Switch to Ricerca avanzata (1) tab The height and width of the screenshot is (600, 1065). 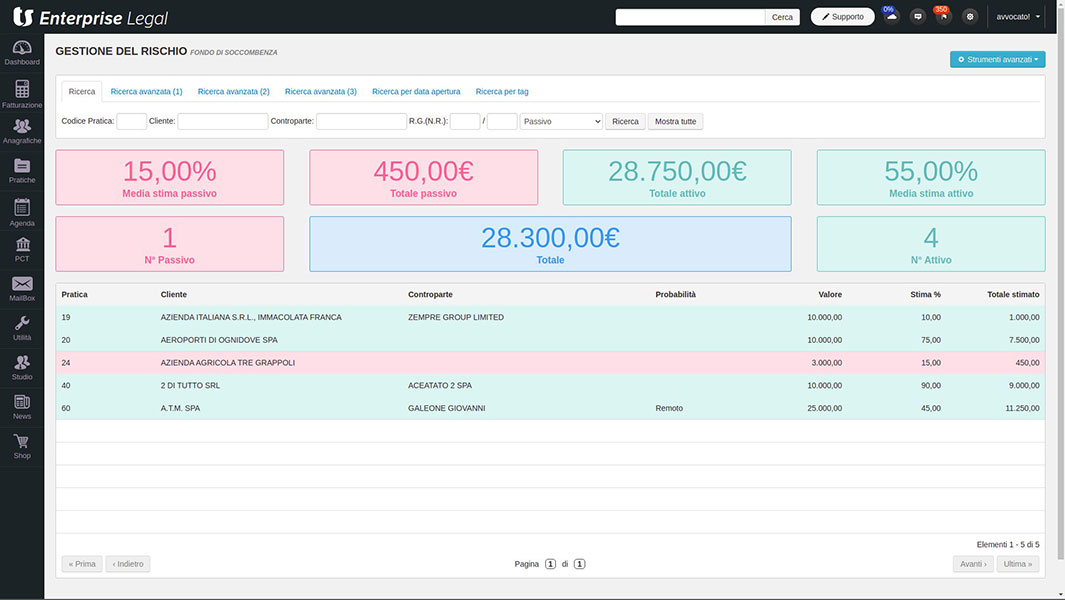[146, 92]
